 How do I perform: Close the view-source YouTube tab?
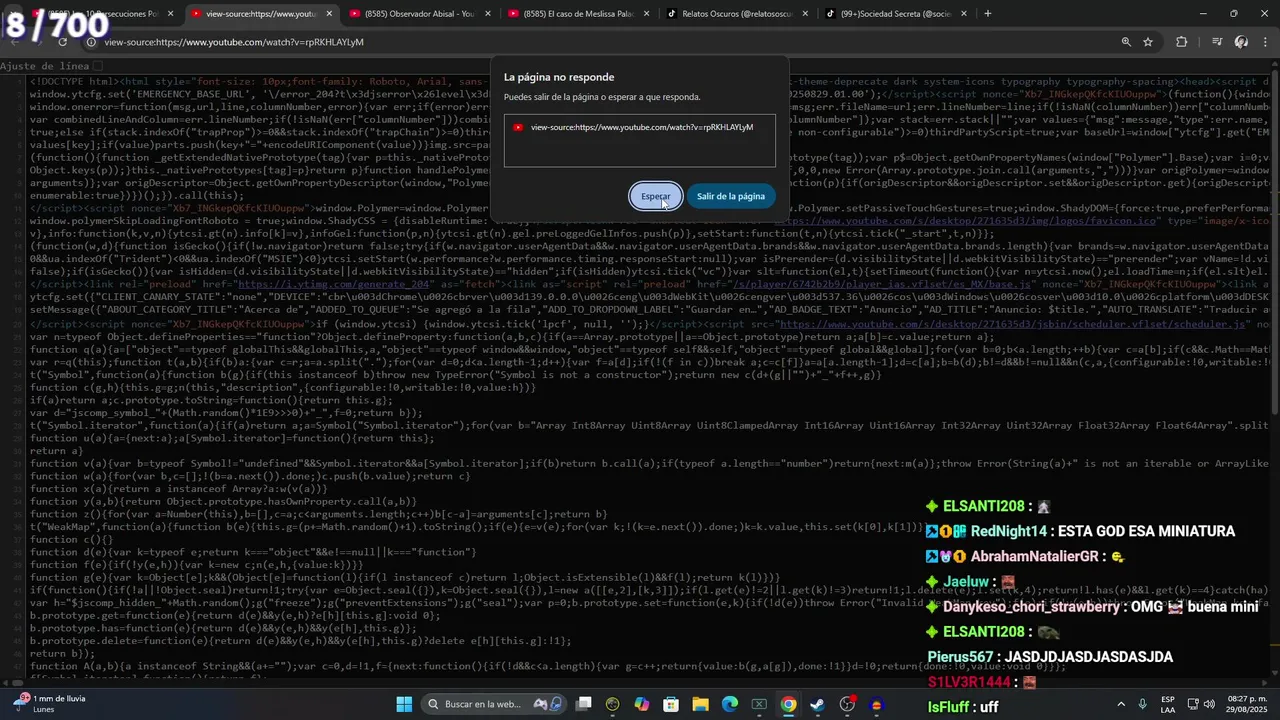pos(329,14)
